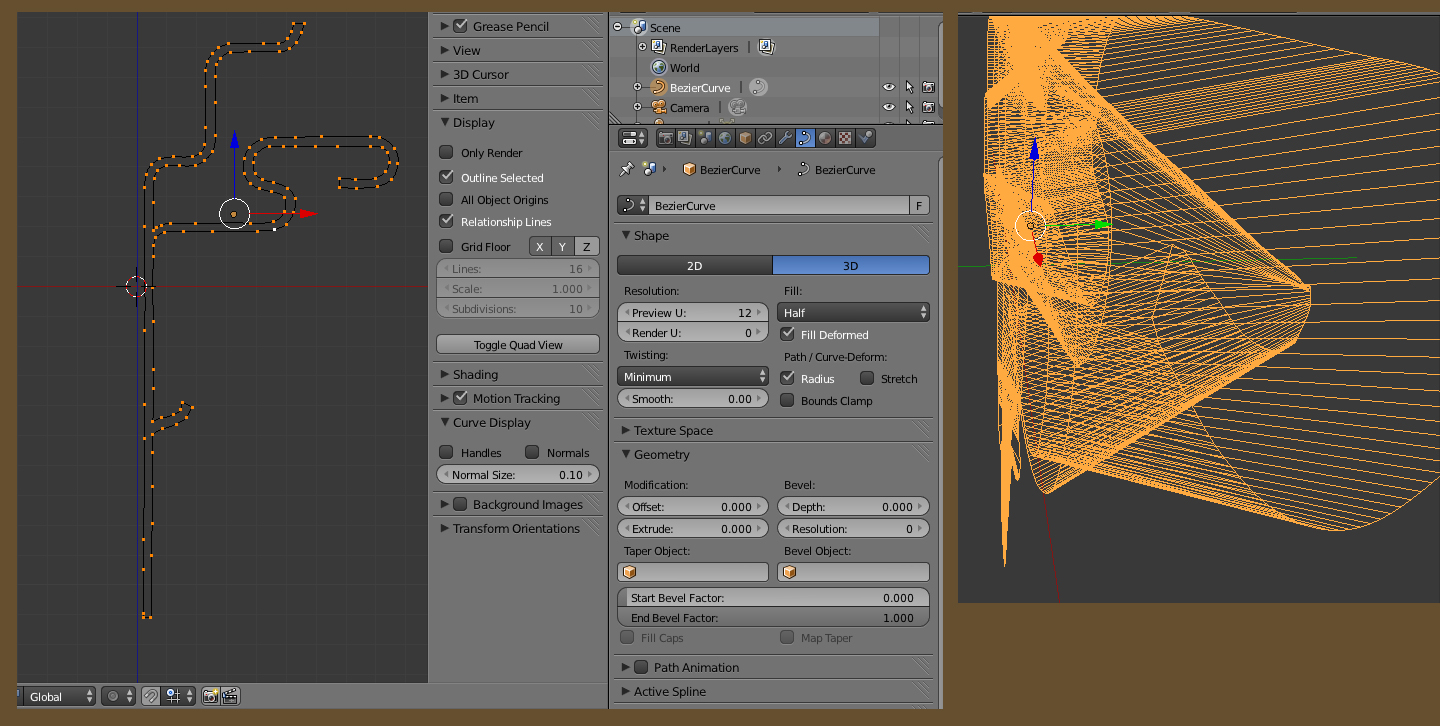This screenshot has width=1440, height=726.
Task: Enable the Only Render checkbox
Action: point(447,153)
